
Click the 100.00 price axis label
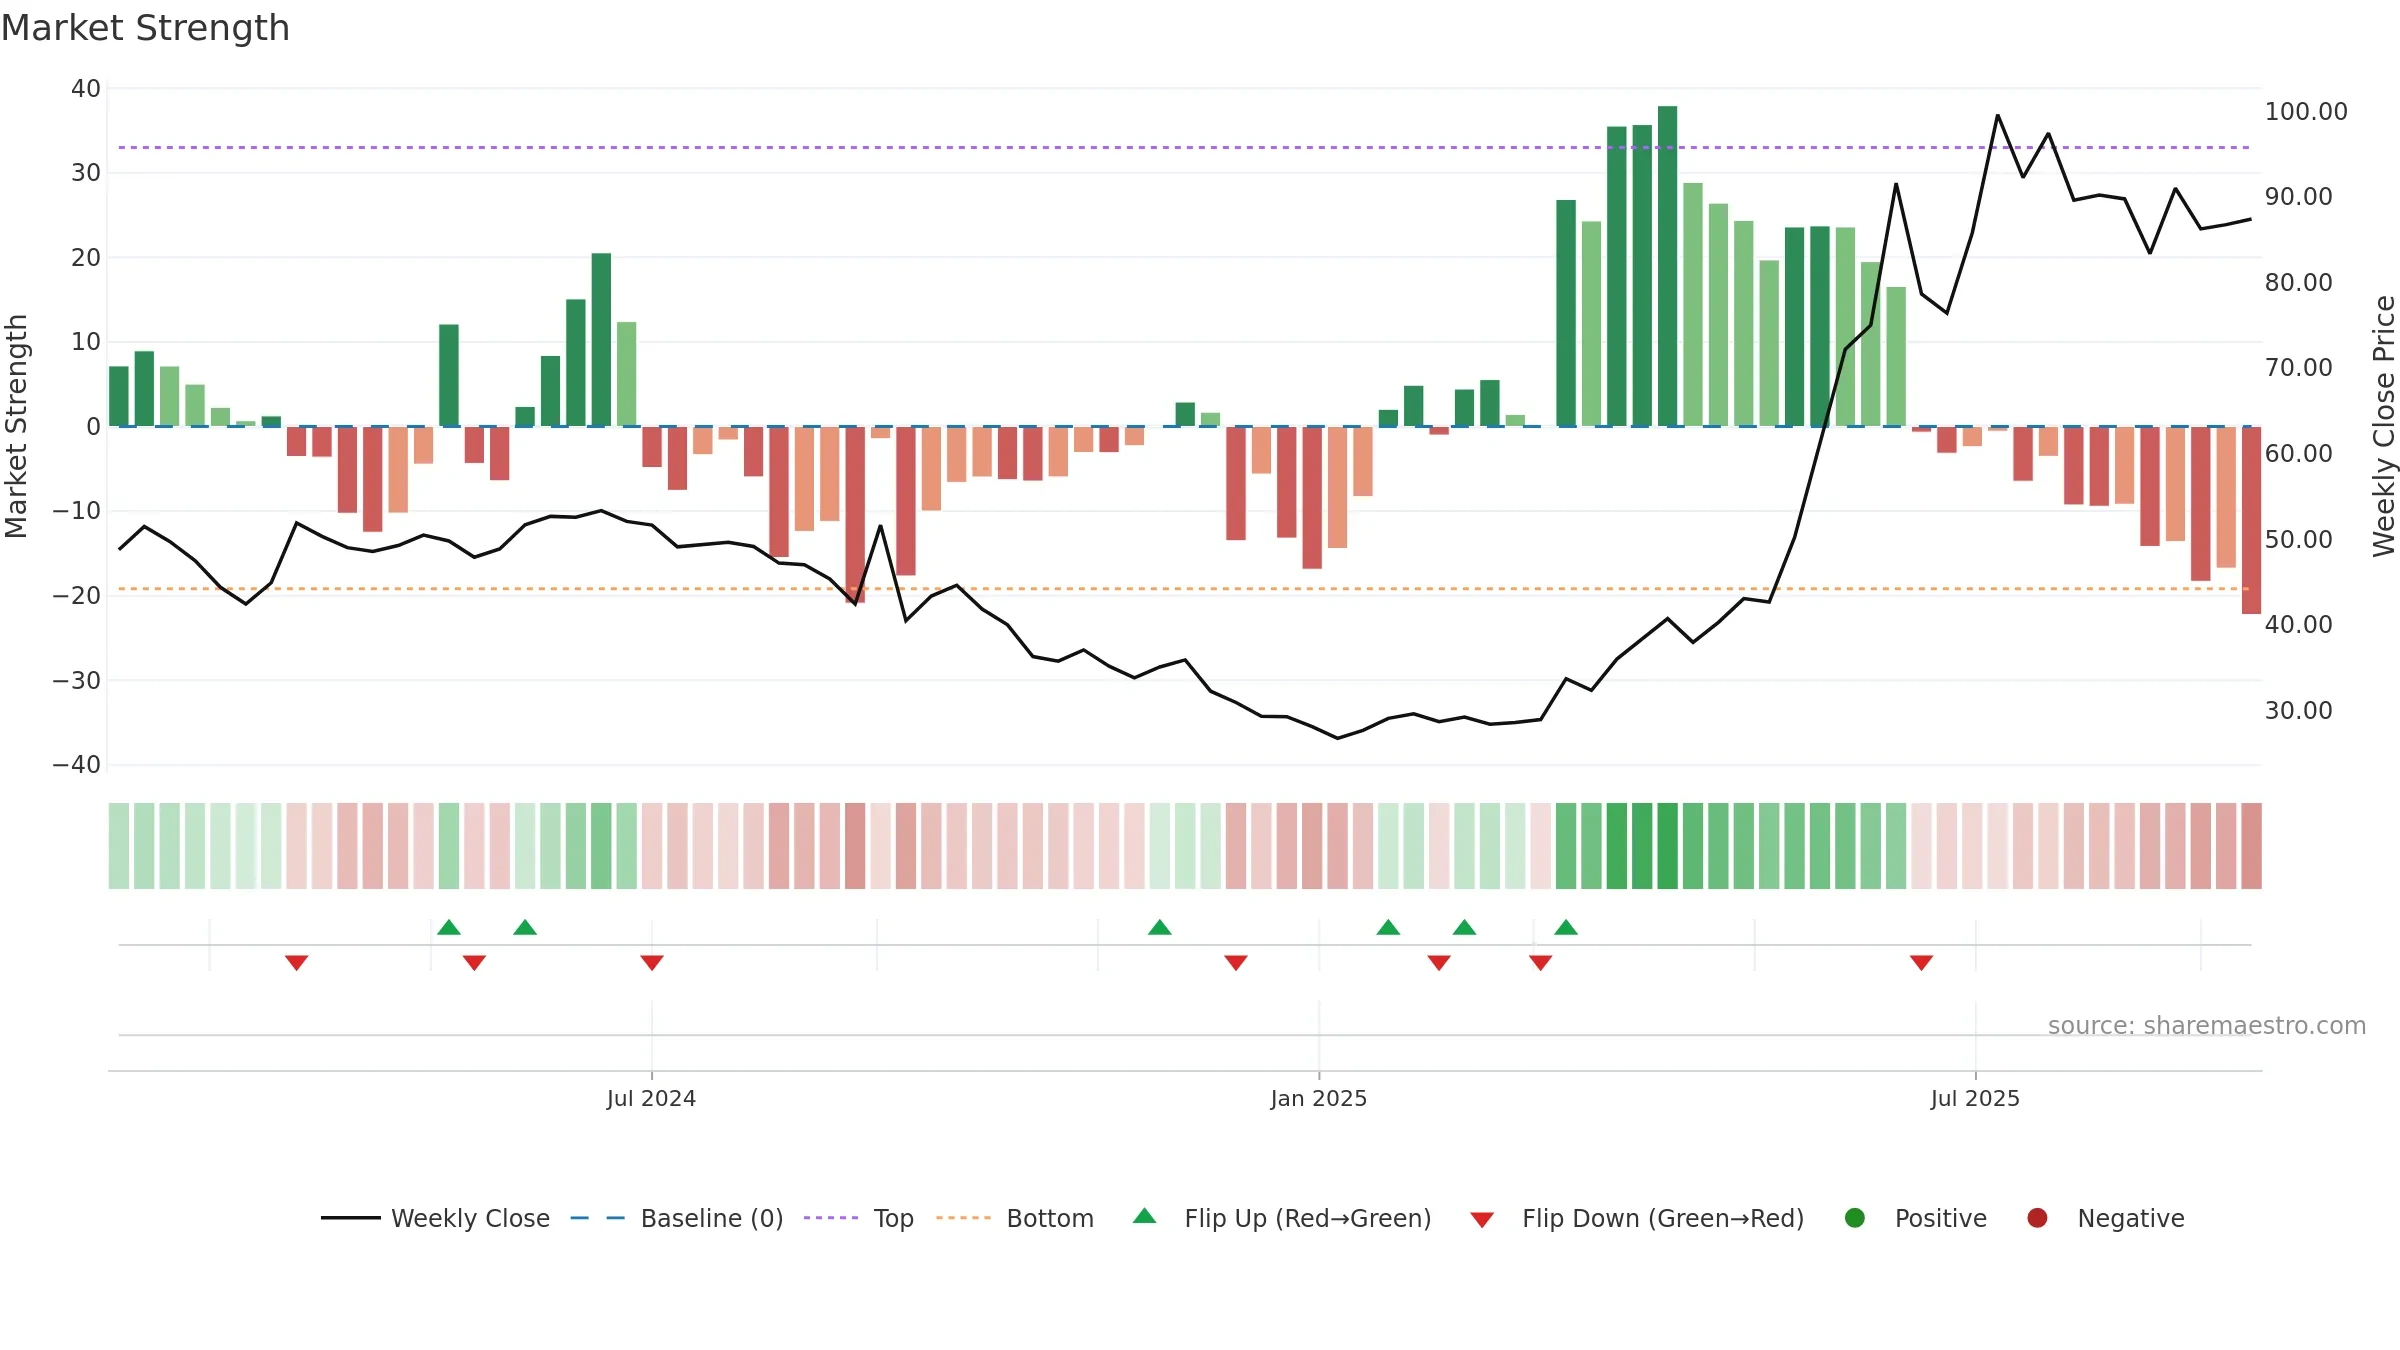click(x=2306, y=111)
